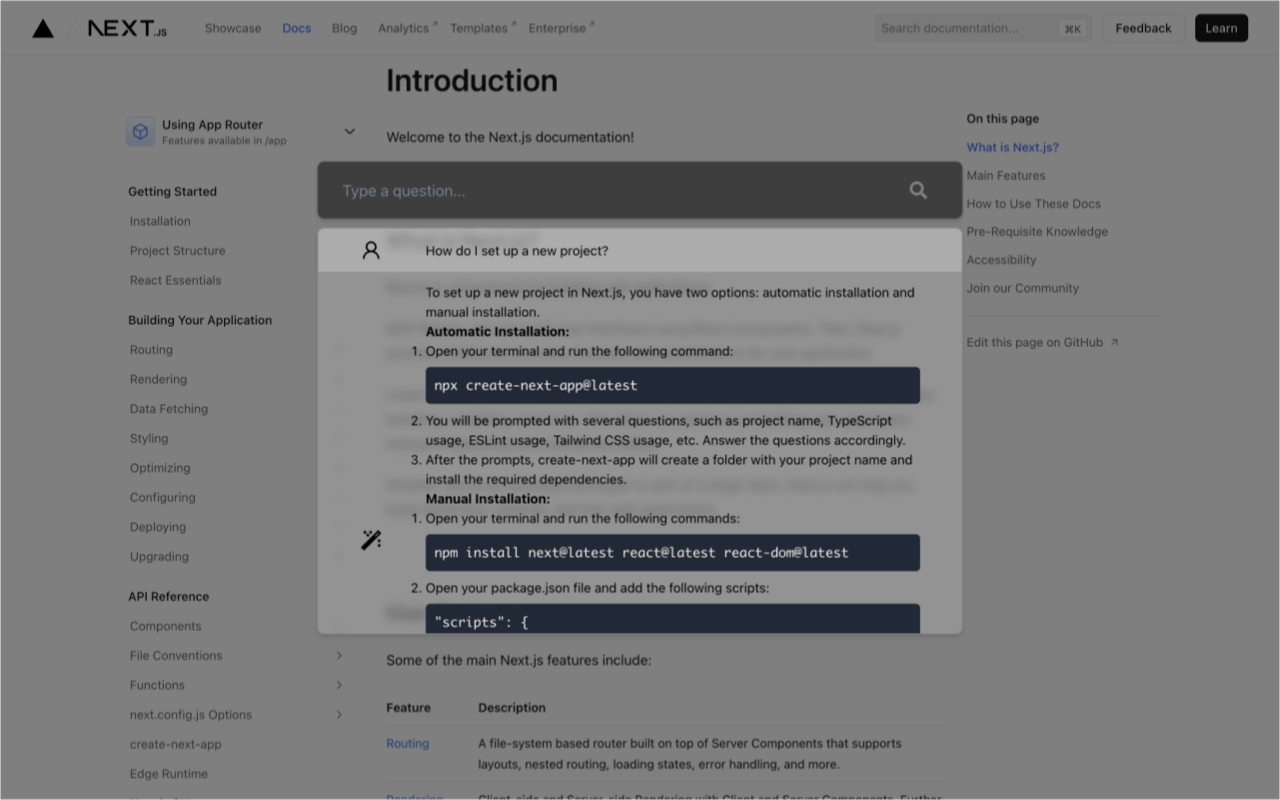Expand the Using App Router dropdown
This screenshot has width=1280, height=800.
349,131
